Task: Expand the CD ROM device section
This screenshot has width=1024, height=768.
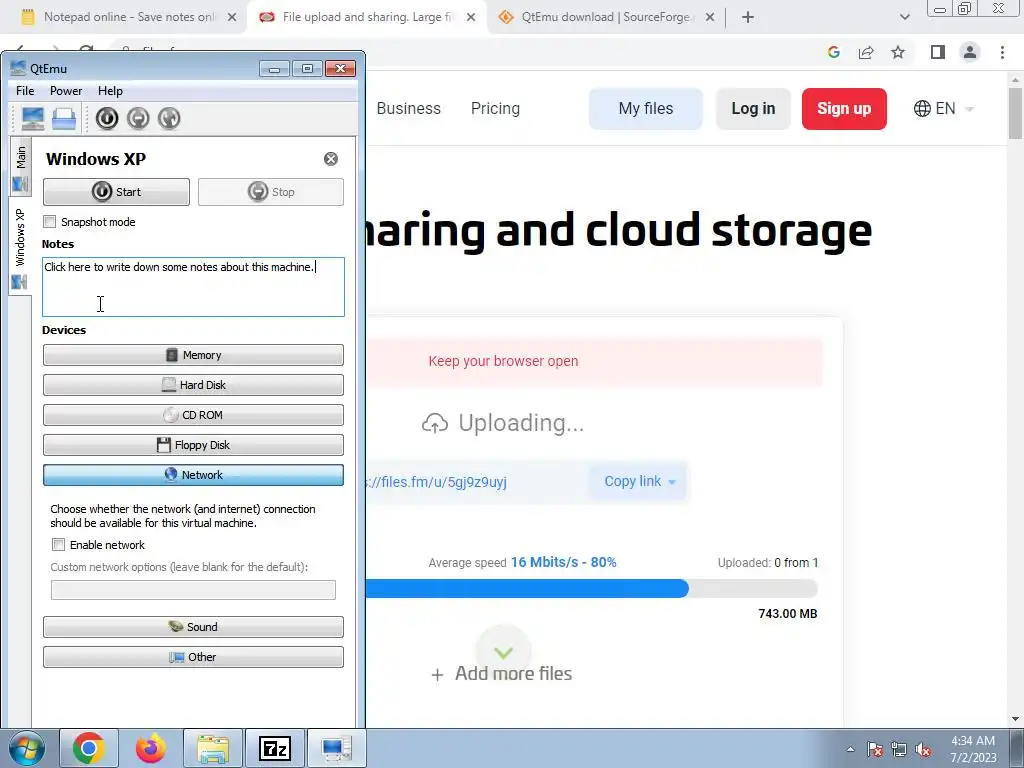Action: click(x=193, y=415)
